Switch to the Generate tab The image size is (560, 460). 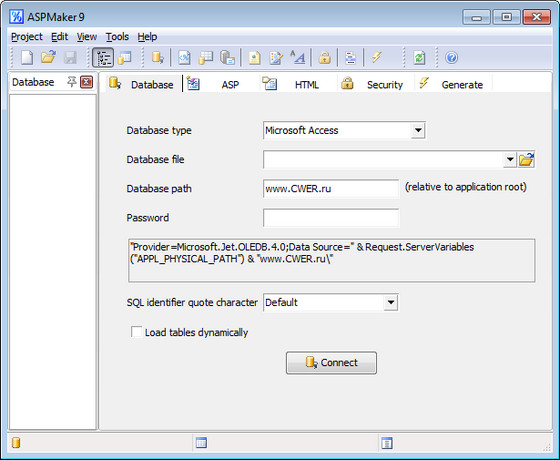tap(452, 84)
